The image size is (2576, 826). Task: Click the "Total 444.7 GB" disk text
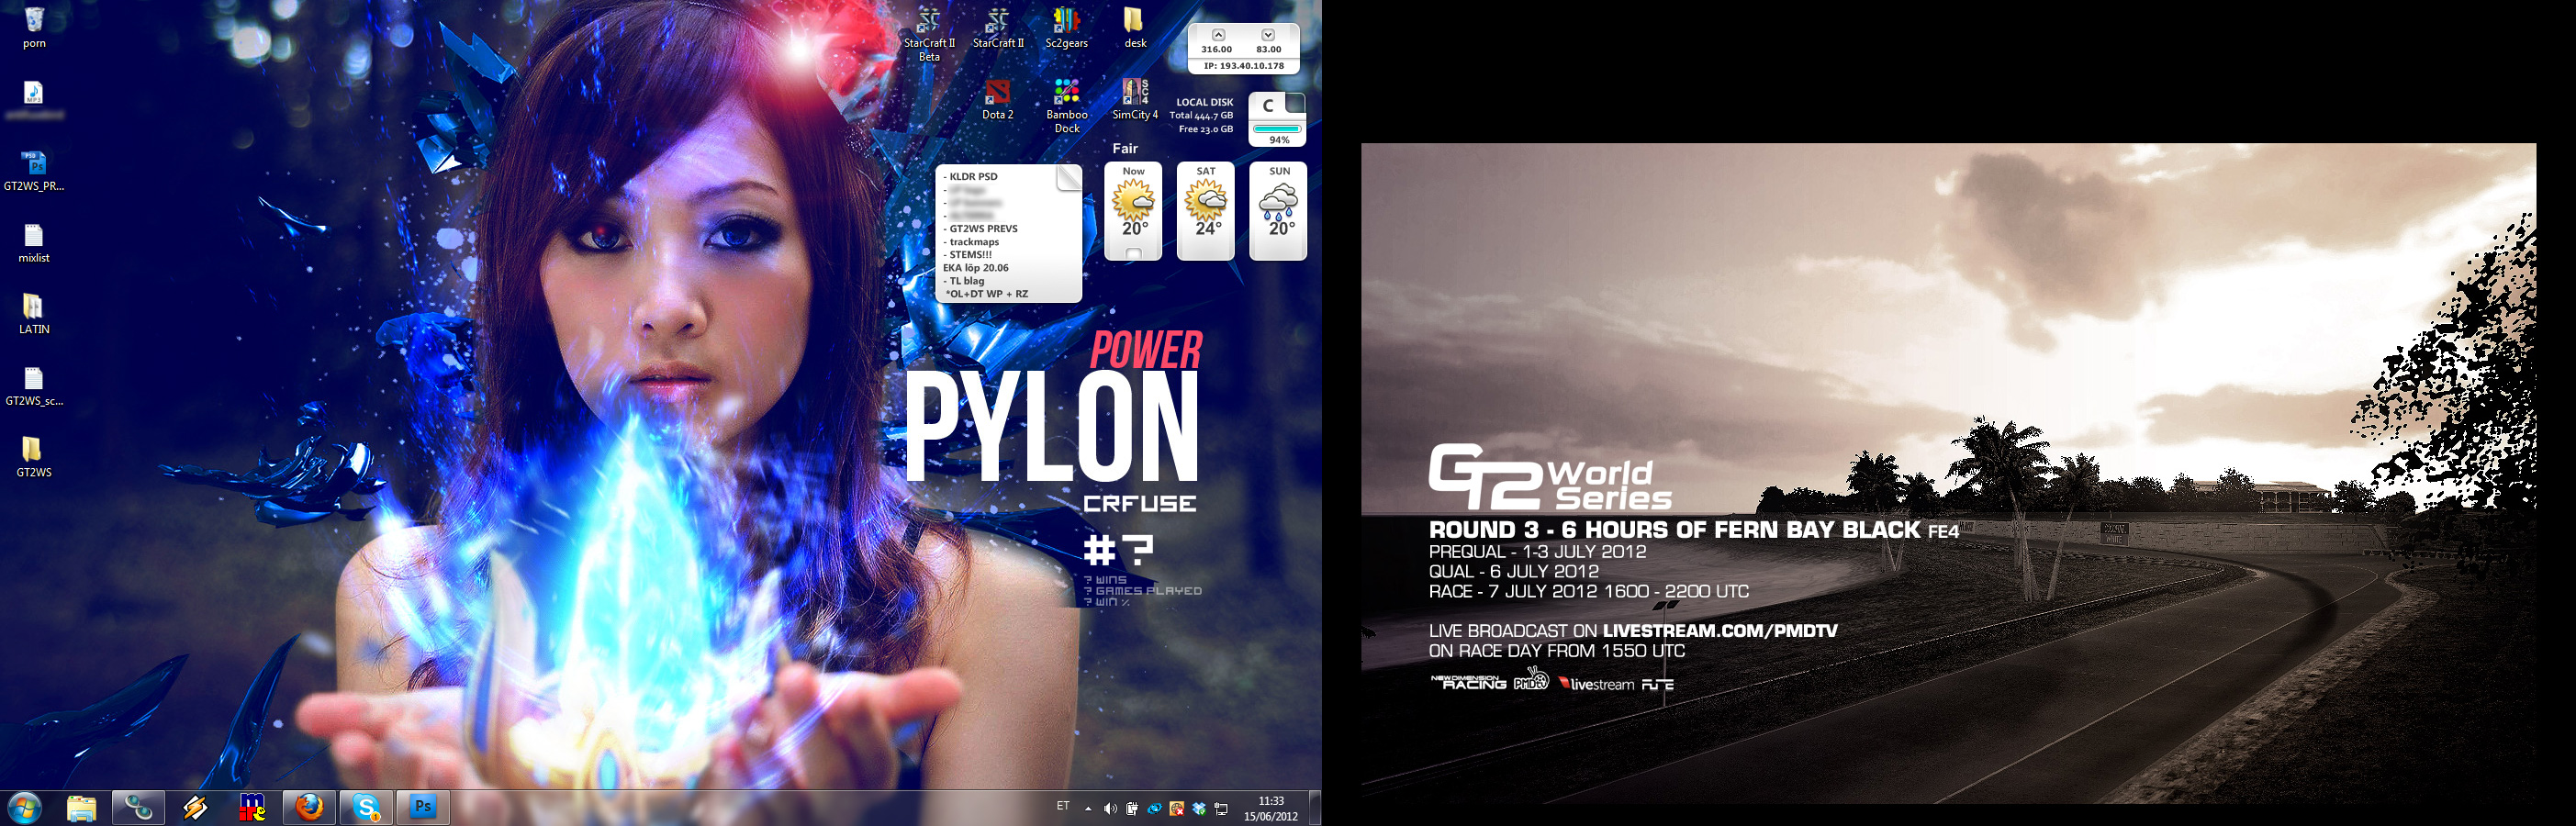(1201, 116)
